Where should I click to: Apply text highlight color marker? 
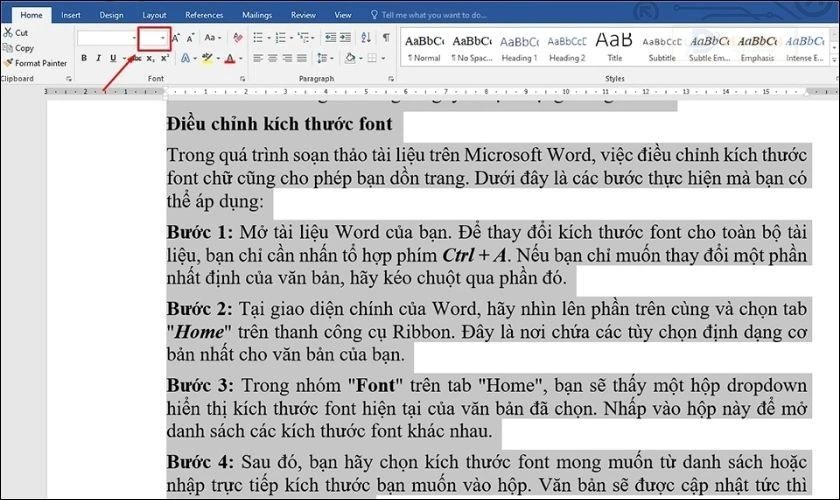(x=207, y=58)
